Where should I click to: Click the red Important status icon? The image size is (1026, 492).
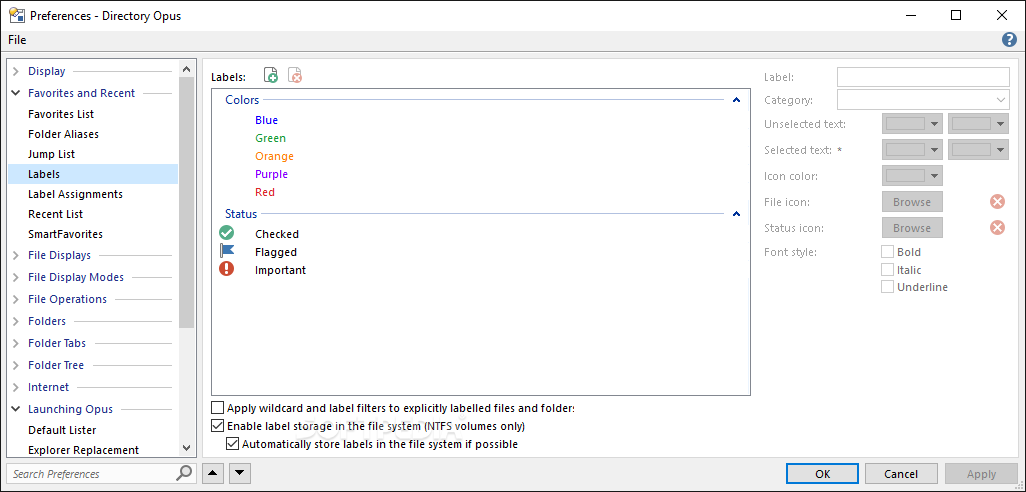[x=226, y=270]
